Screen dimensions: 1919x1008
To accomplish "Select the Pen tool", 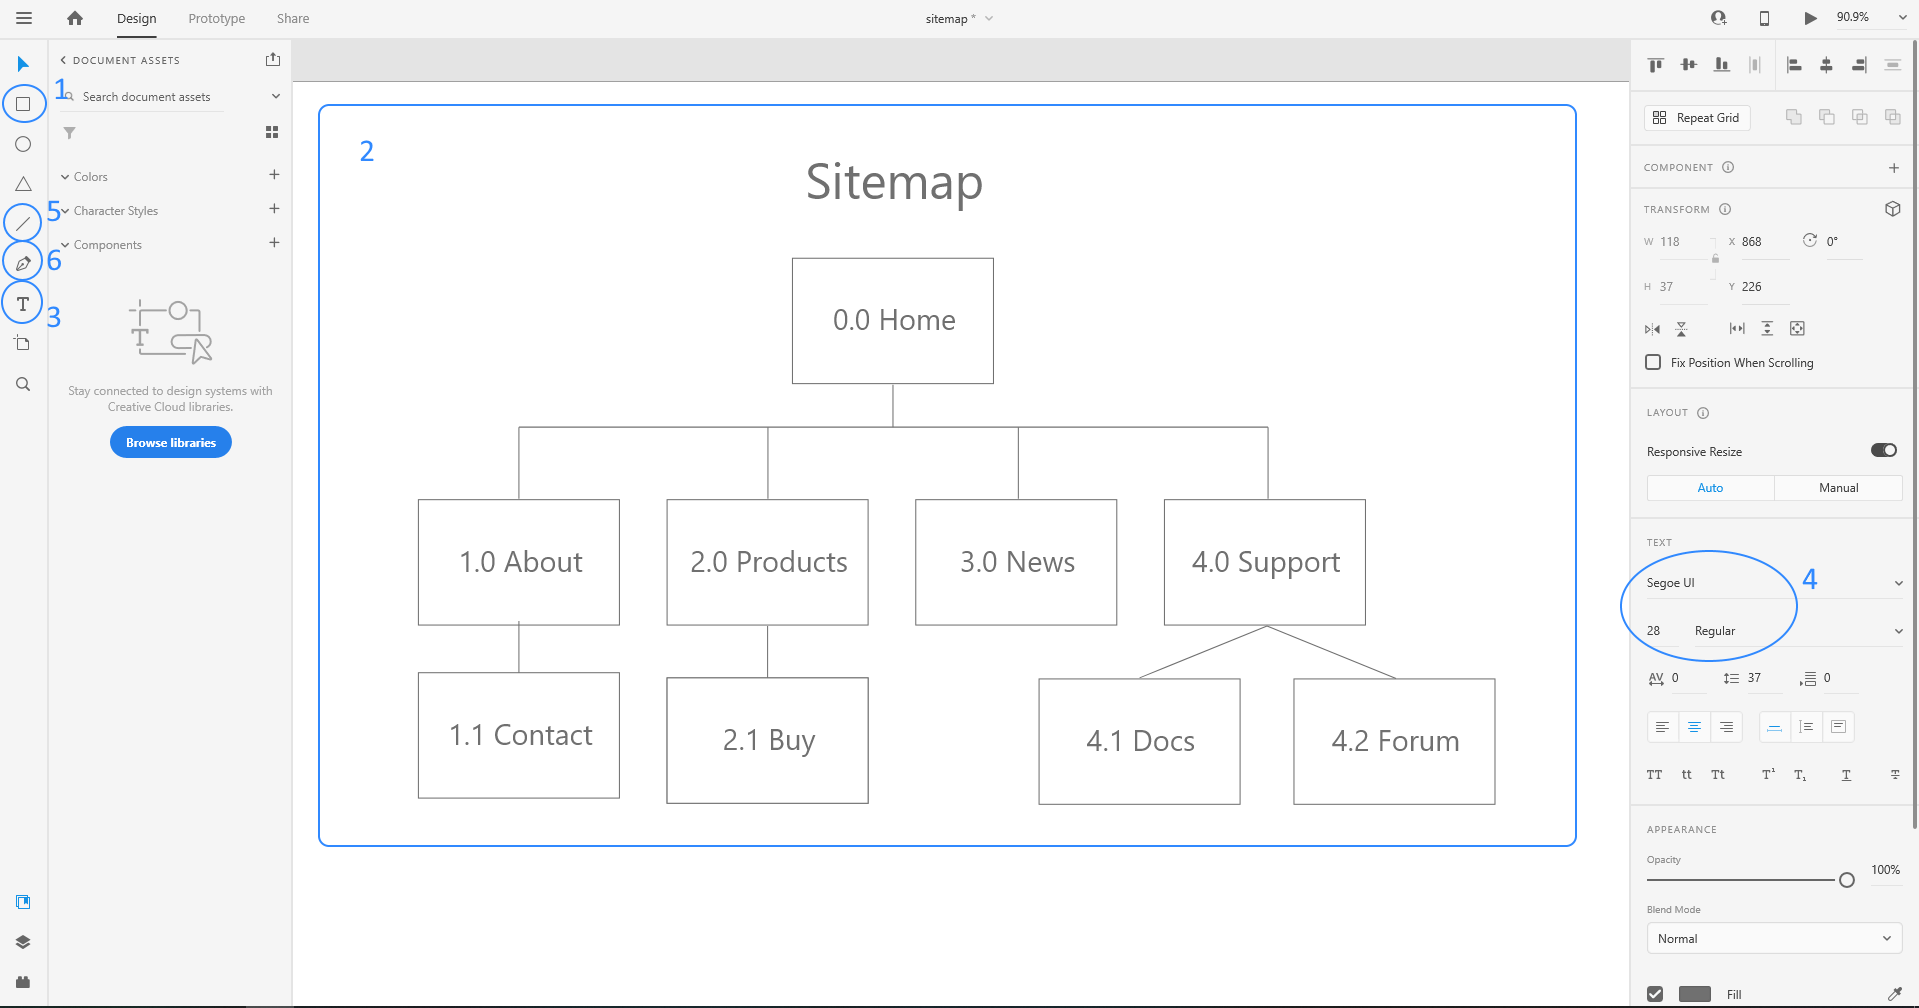I will tap(23, 263).
